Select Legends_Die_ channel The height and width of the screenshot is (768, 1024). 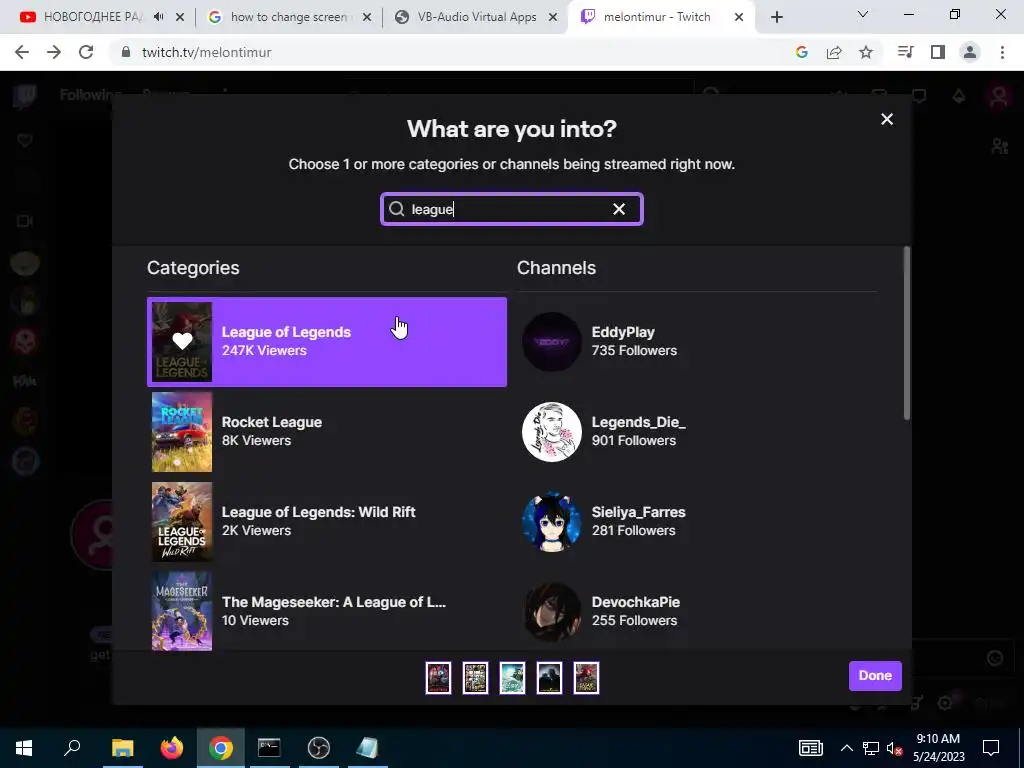[x=697, y=432]
